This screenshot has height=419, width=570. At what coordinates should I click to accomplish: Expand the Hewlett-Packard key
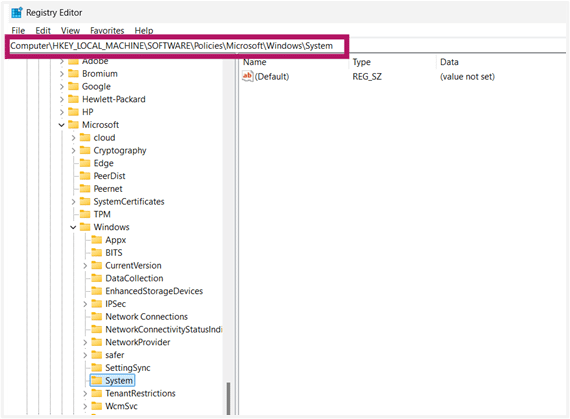(x=61, y=99)
